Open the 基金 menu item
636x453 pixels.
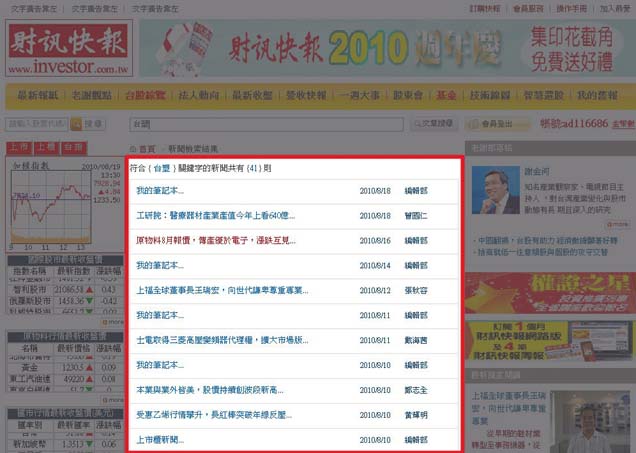446,96
